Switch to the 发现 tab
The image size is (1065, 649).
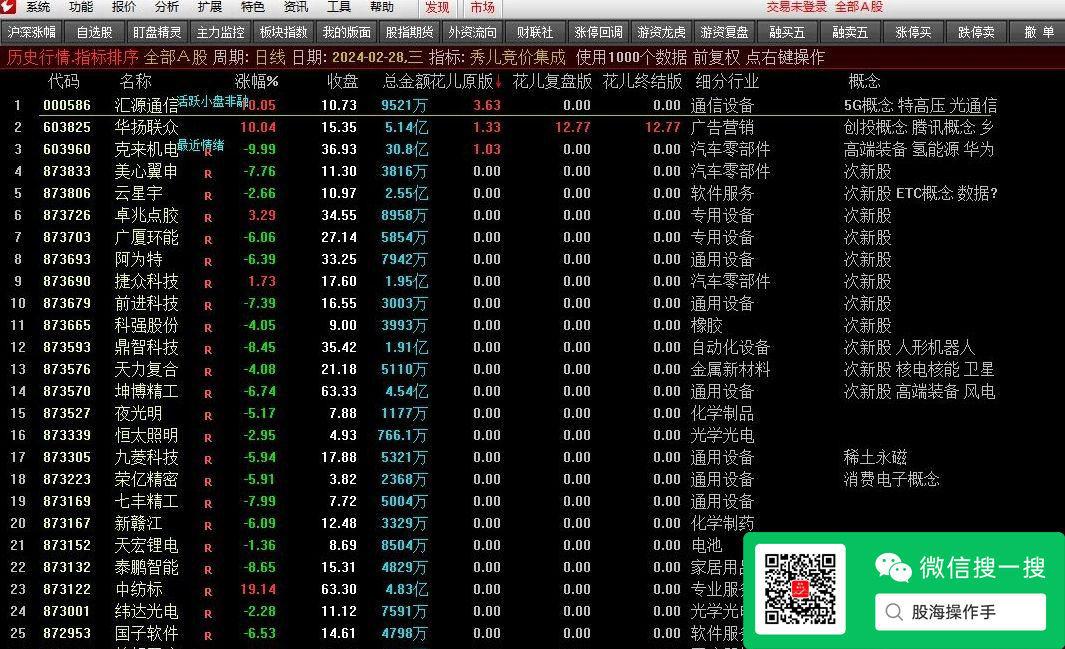click(x=437, y=7)
